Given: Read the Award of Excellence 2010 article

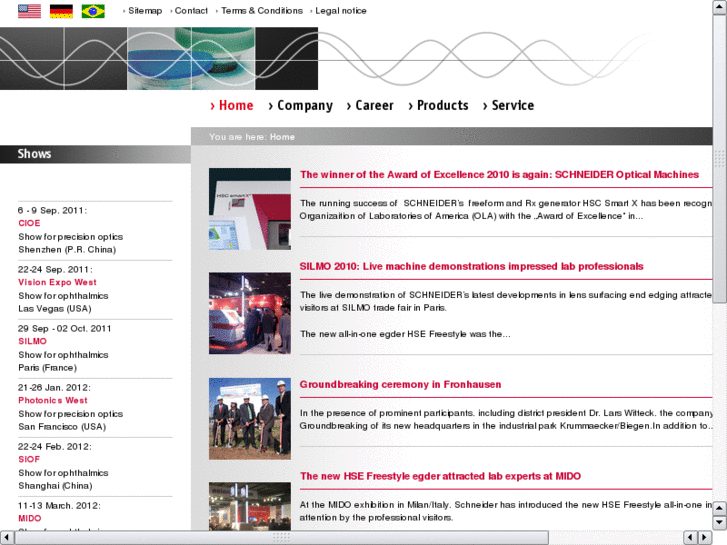Looking at the screenshot, I should [x=499, y=174].
